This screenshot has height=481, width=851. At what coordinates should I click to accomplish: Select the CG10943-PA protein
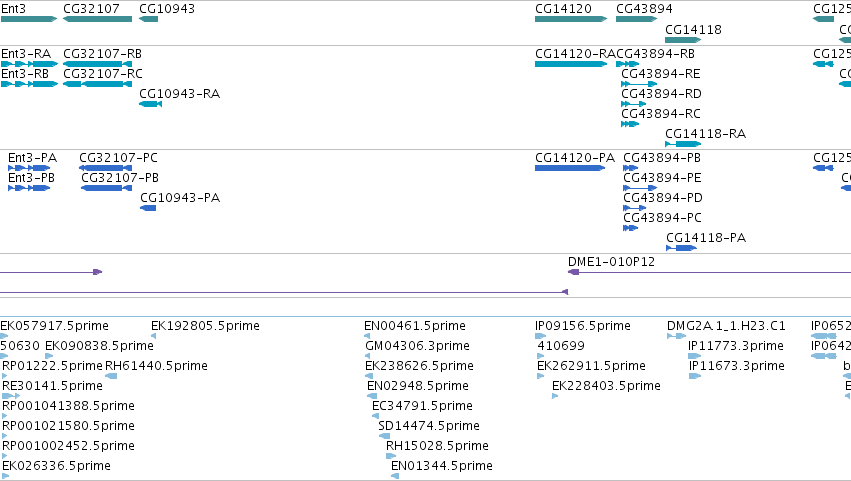148,208
